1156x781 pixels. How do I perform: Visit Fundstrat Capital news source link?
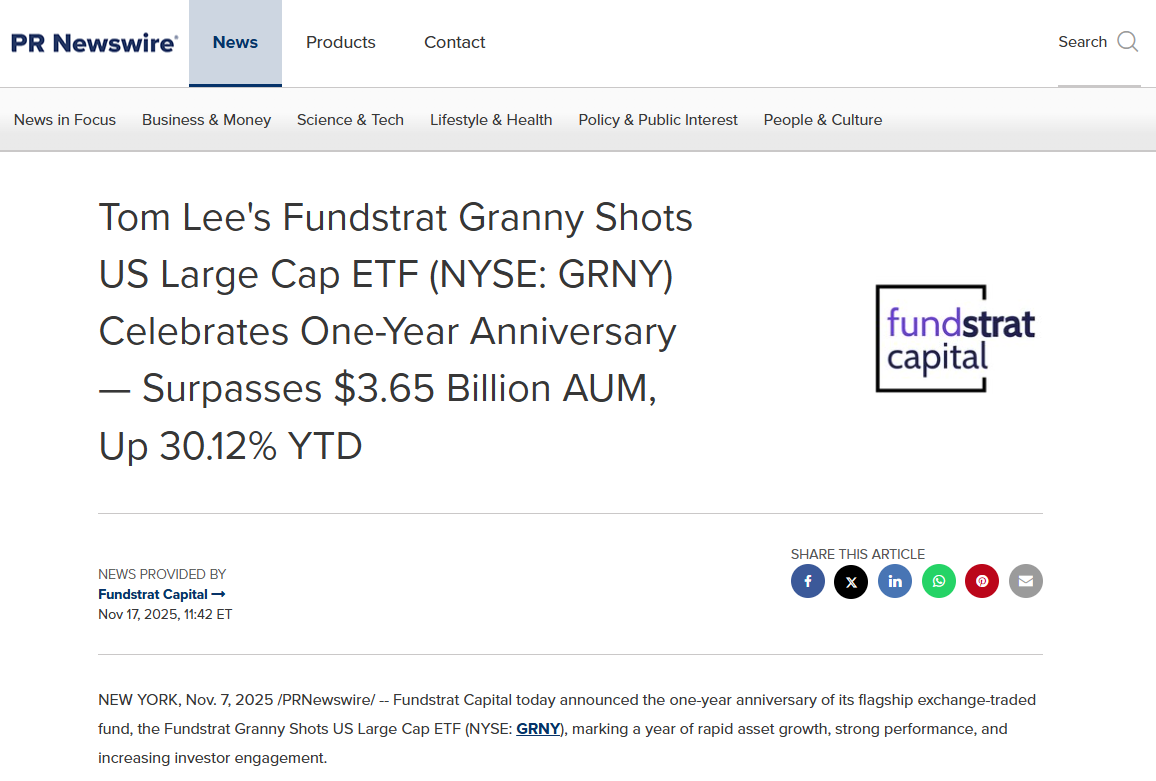pos(161,594)
